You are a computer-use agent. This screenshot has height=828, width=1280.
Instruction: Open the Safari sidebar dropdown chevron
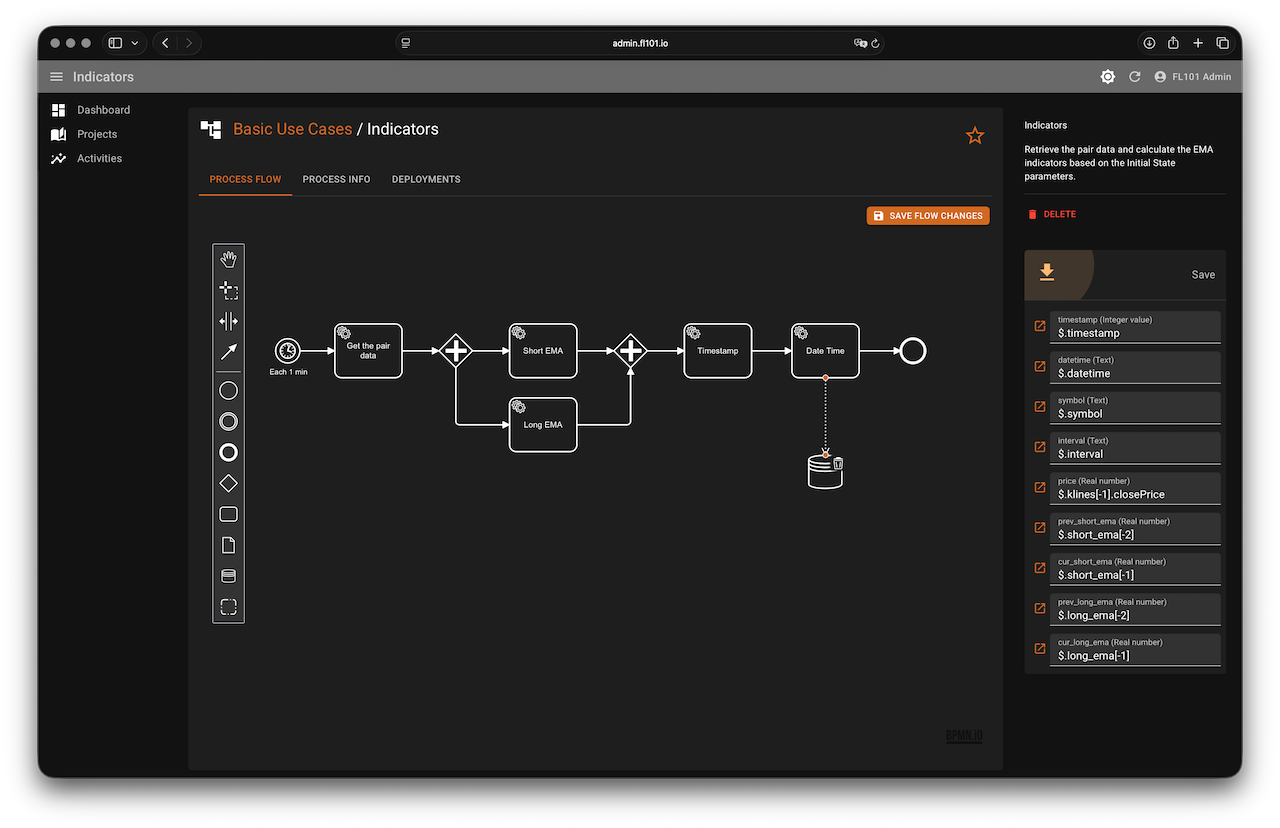point(135,43)
